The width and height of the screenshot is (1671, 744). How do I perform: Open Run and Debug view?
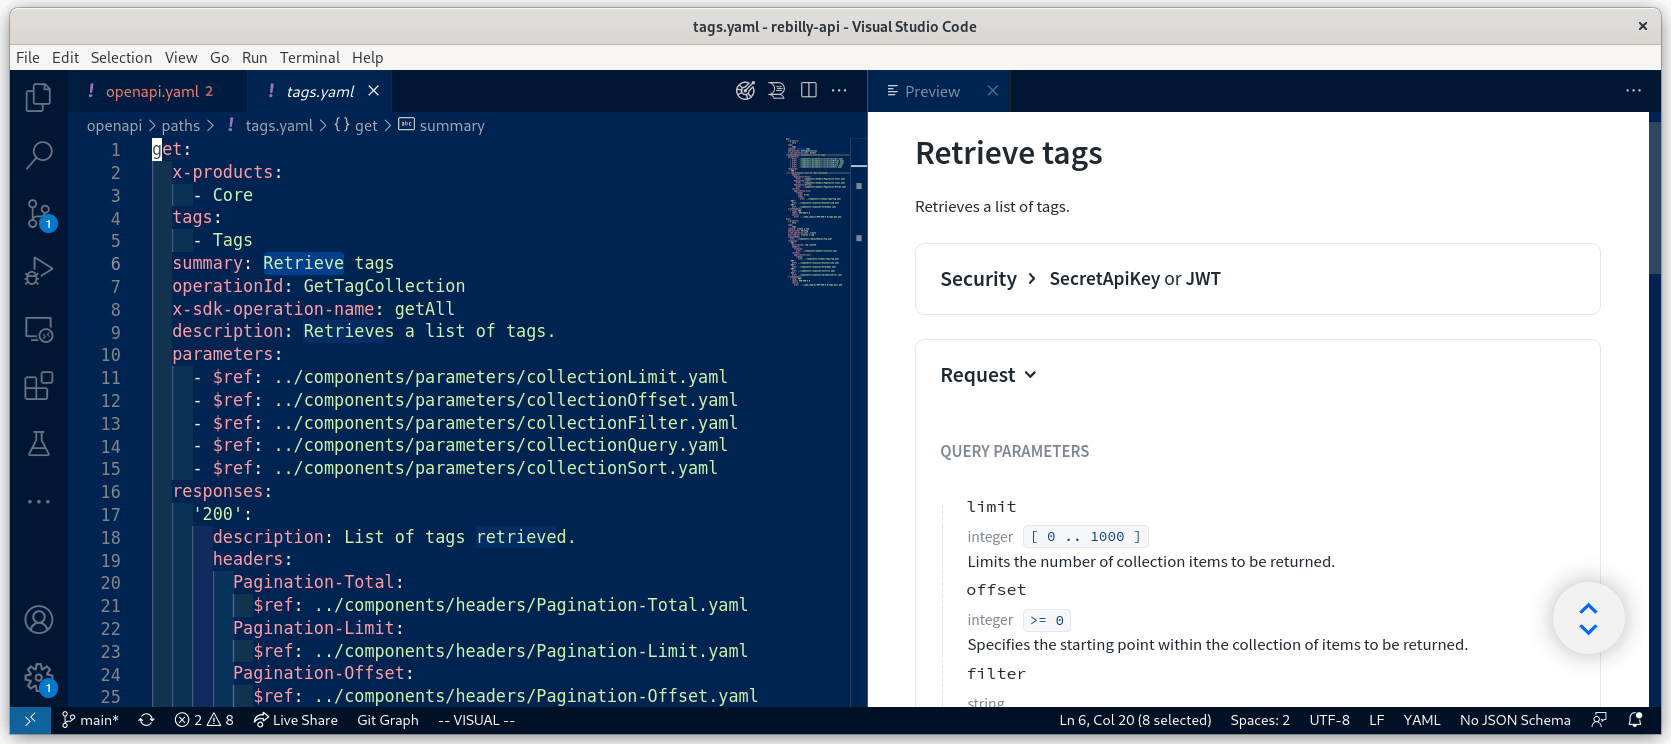[x=39, y=271]
